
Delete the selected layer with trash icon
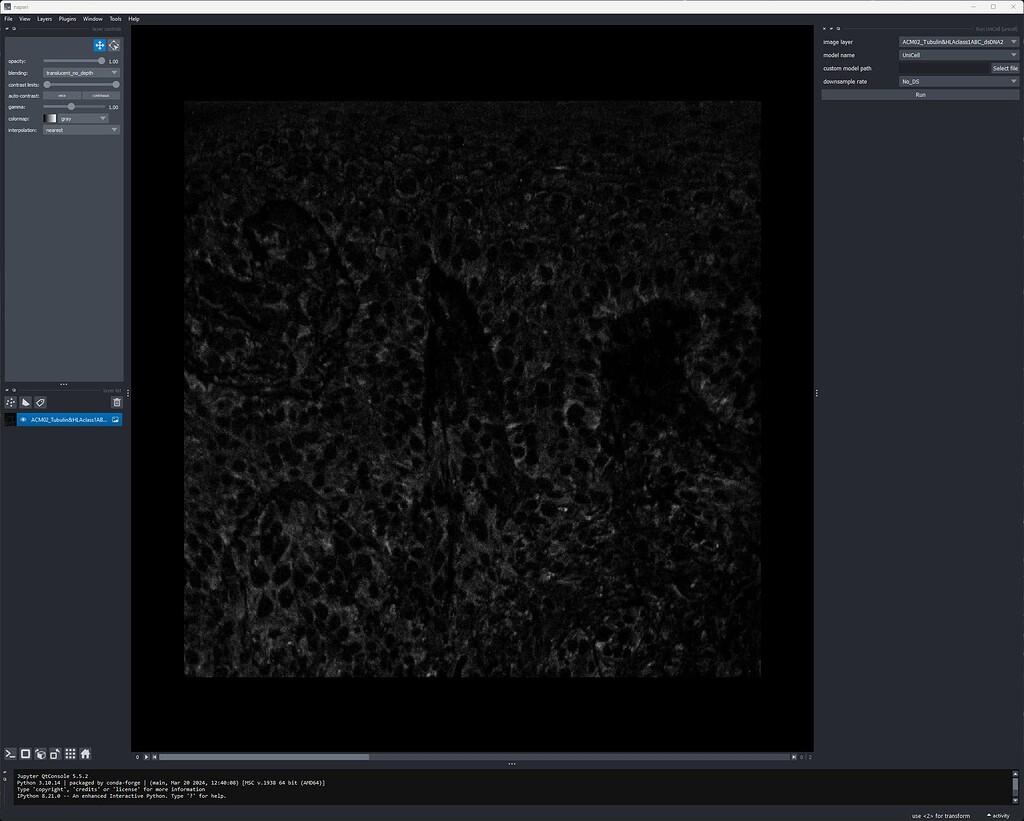(116, 402)
